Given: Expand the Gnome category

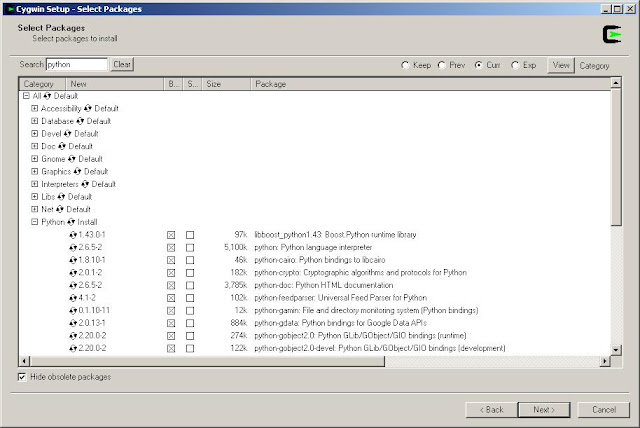Looking at the screenshot, I should click(35, 159).
